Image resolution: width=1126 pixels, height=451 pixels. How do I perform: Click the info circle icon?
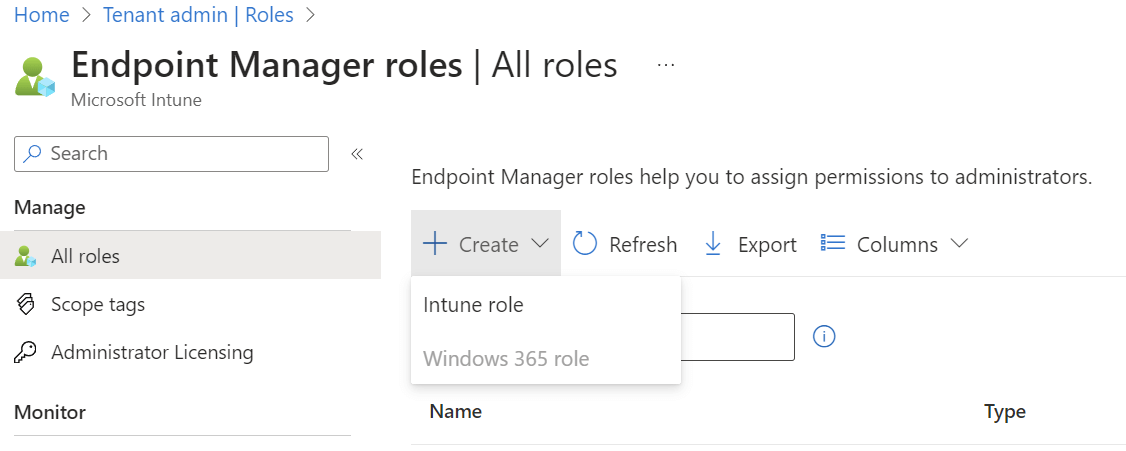point(824,336)
